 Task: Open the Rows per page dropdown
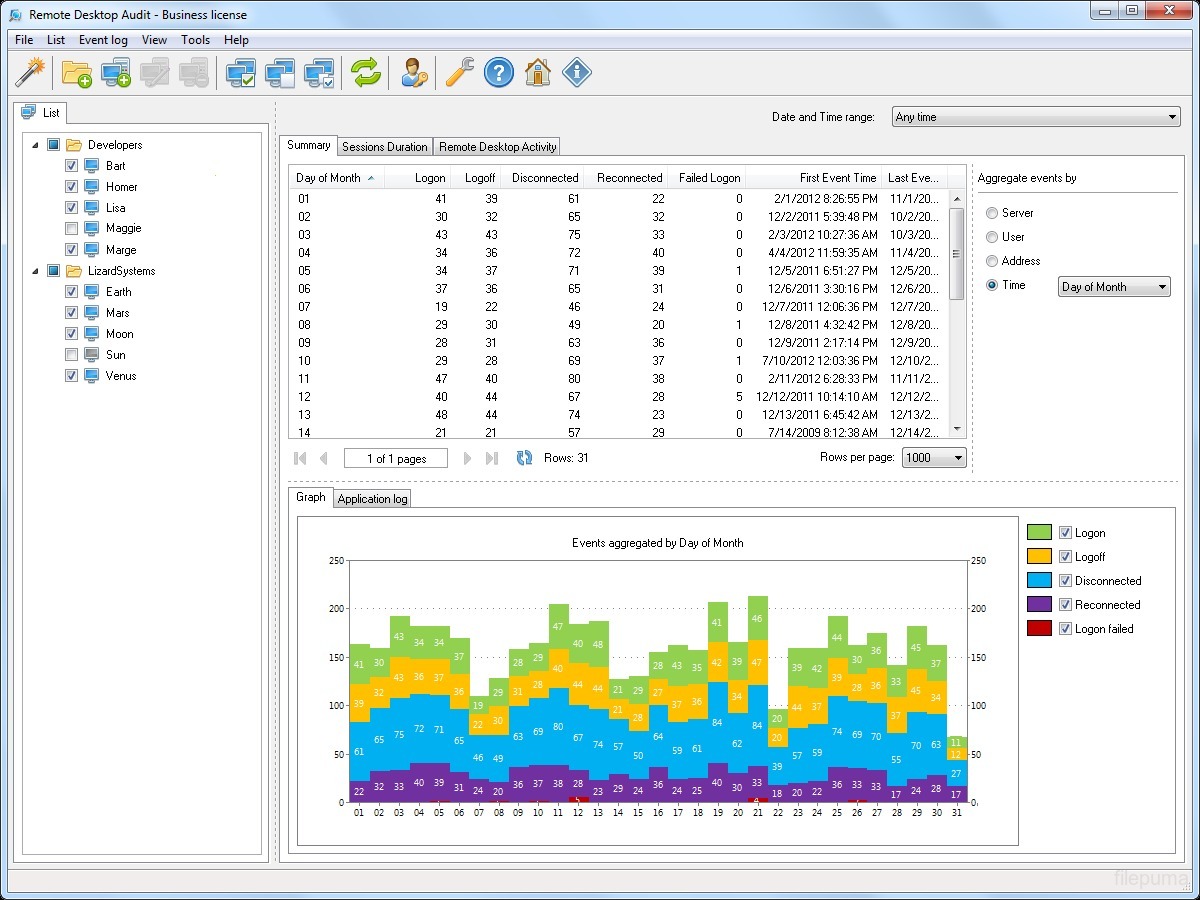click(x=934, y=458)
